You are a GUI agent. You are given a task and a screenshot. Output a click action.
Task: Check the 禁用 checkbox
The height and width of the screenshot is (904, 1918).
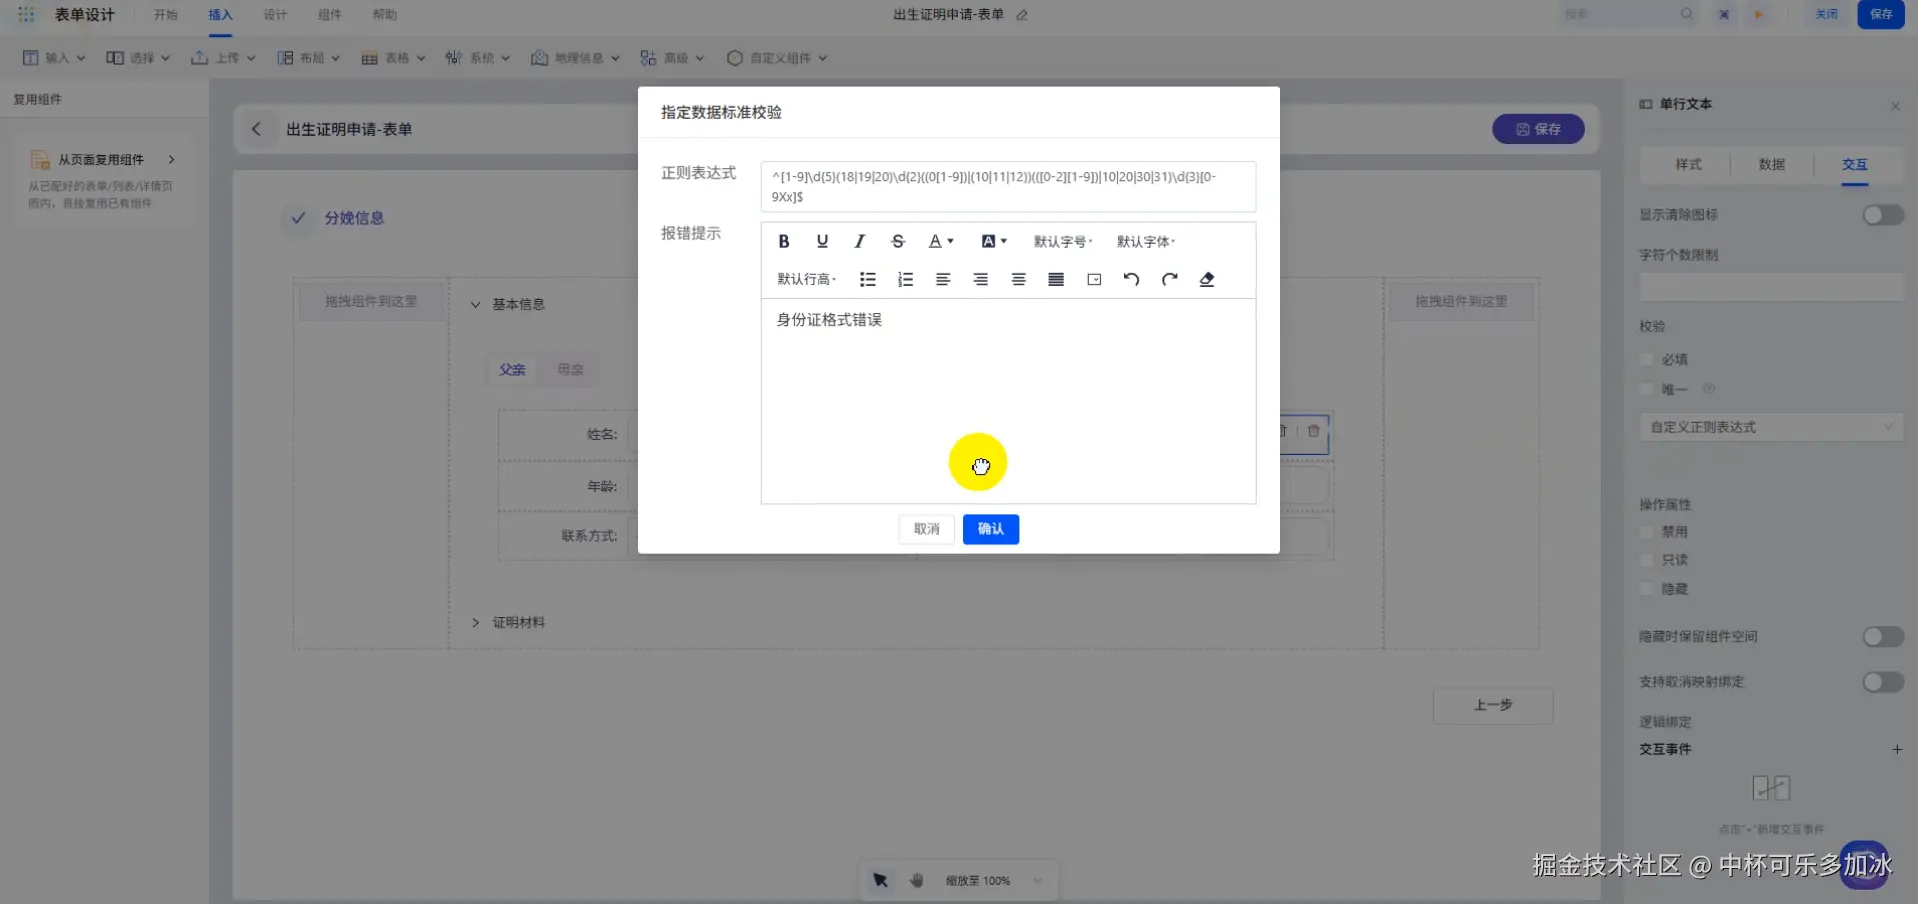(1647, 532)
